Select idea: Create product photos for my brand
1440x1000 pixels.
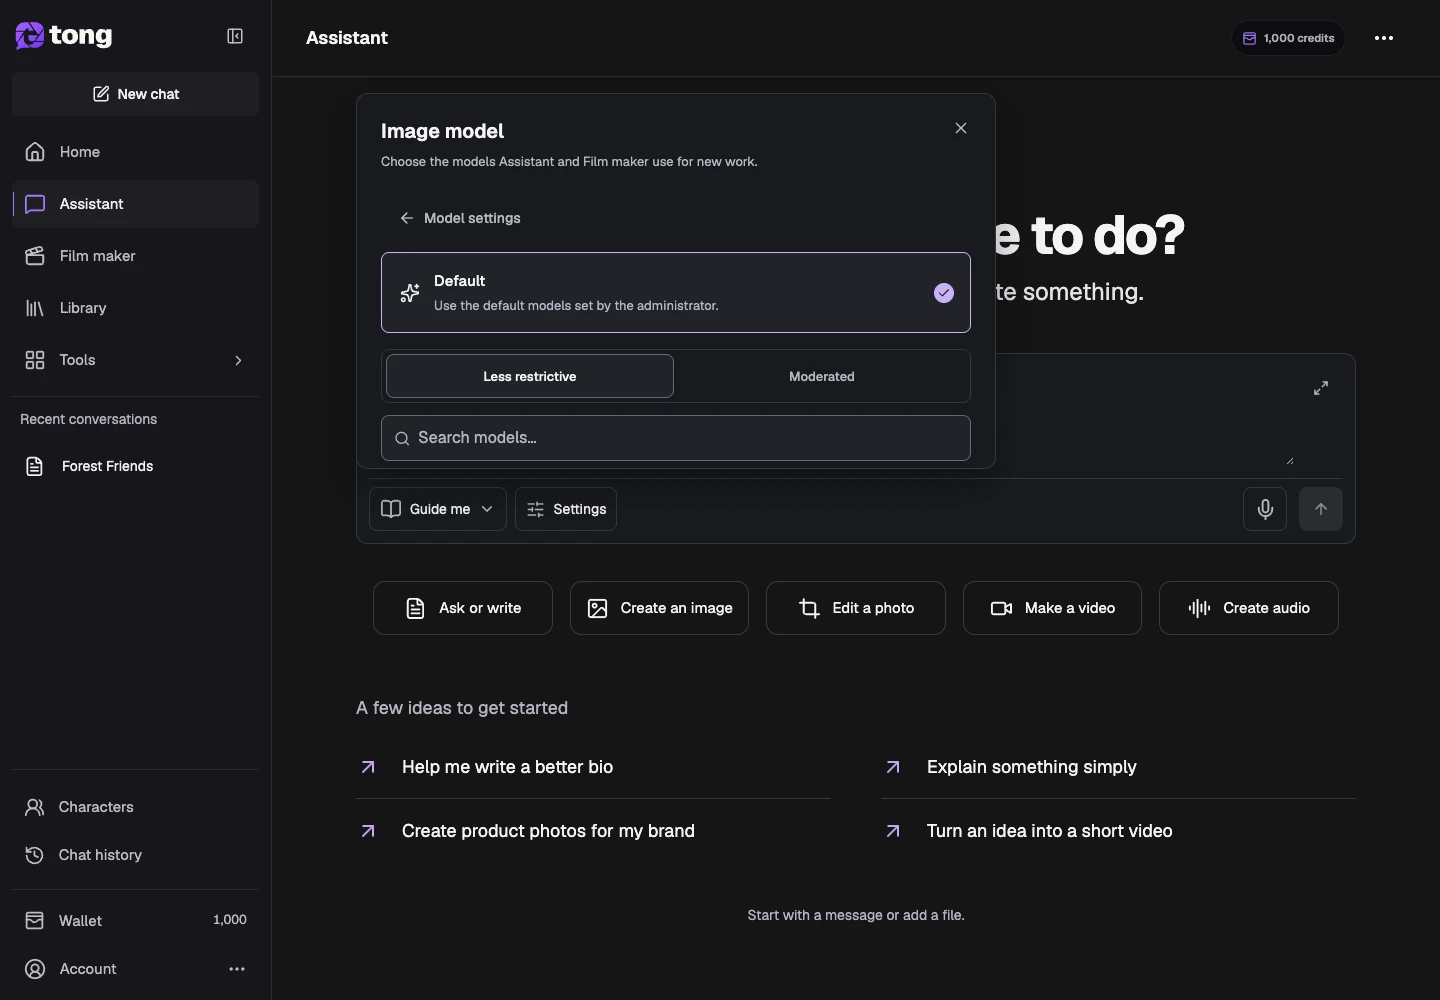[593, 831]
